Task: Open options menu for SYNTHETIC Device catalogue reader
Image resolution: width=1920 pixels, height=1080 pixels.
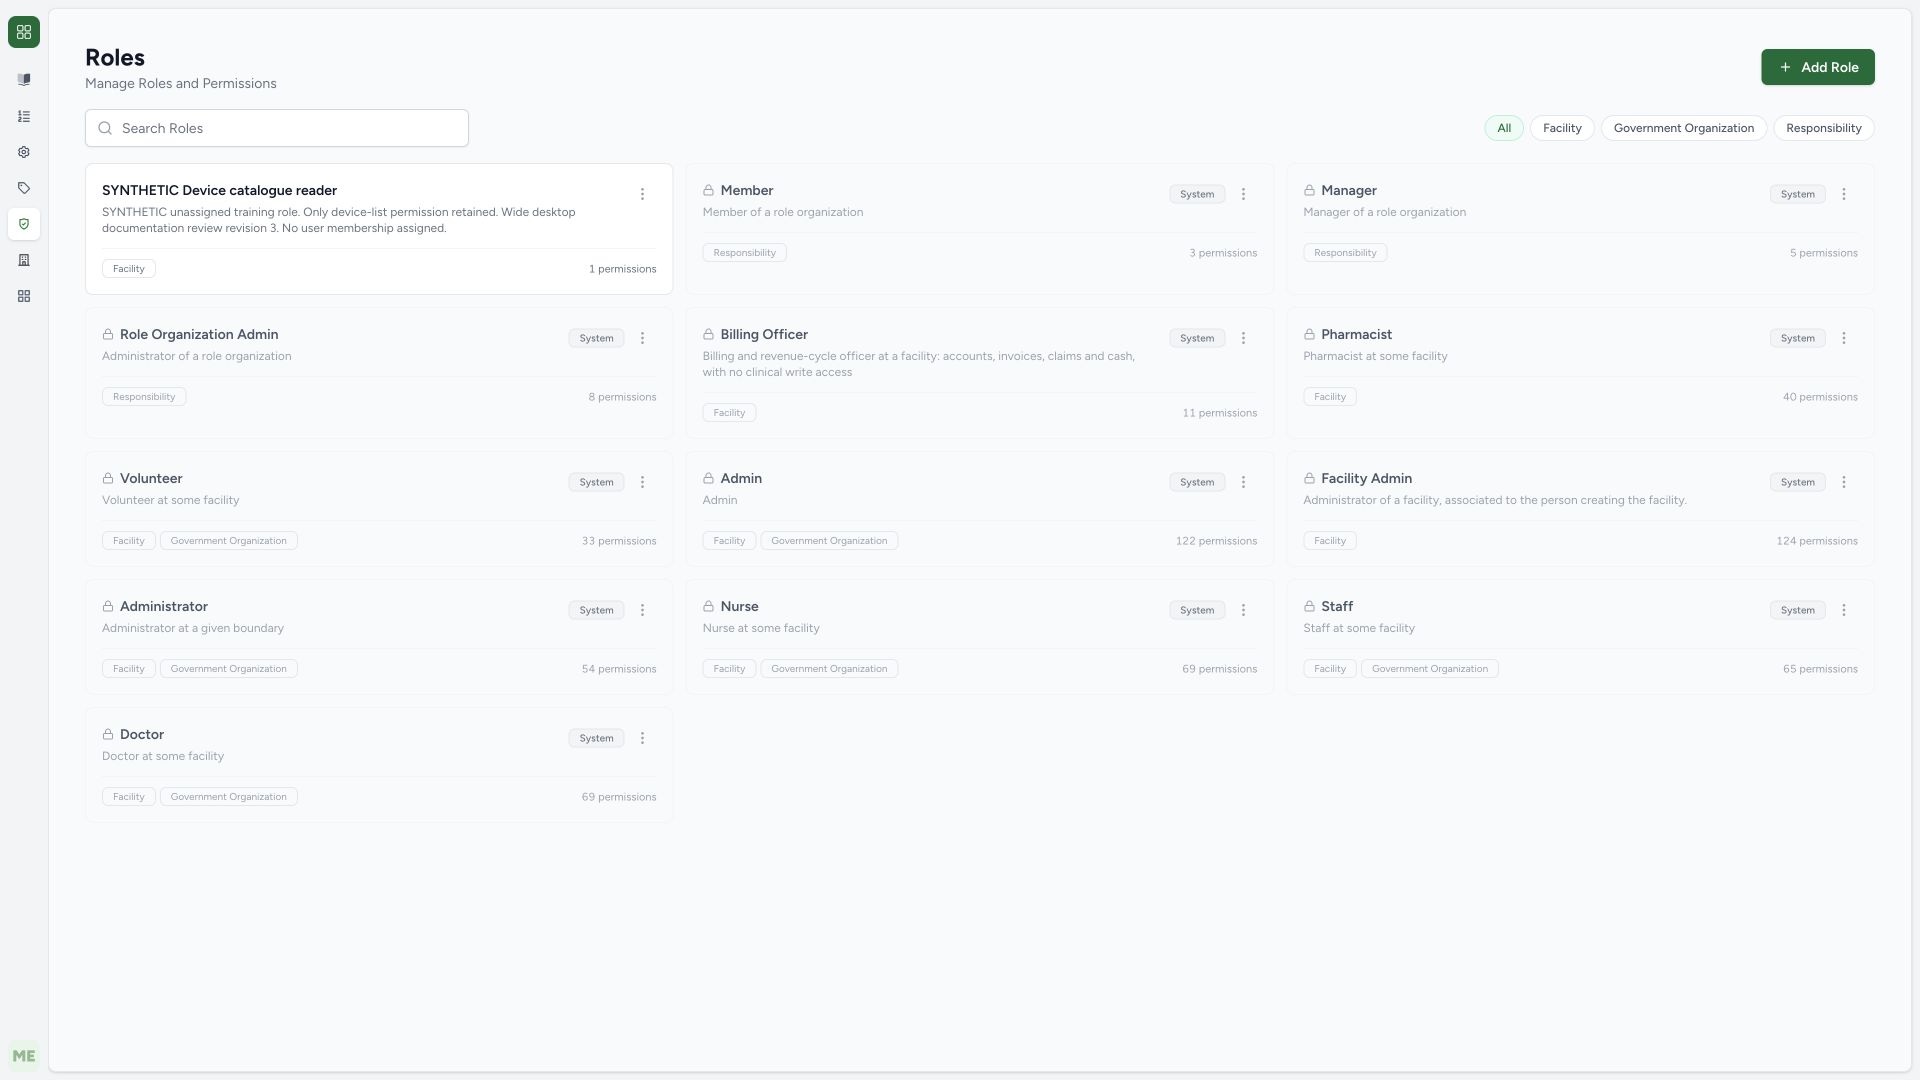Action: click(642, 194)
